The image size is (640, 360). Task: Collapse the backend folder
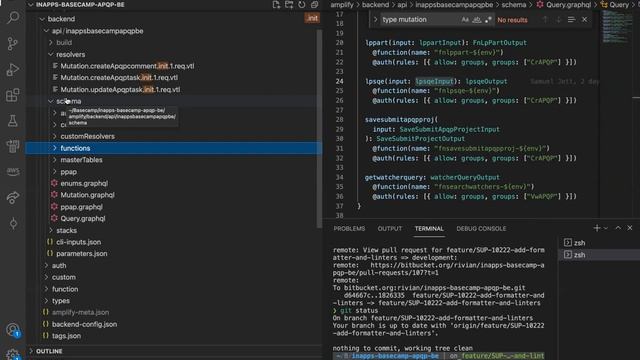point(174,19)
